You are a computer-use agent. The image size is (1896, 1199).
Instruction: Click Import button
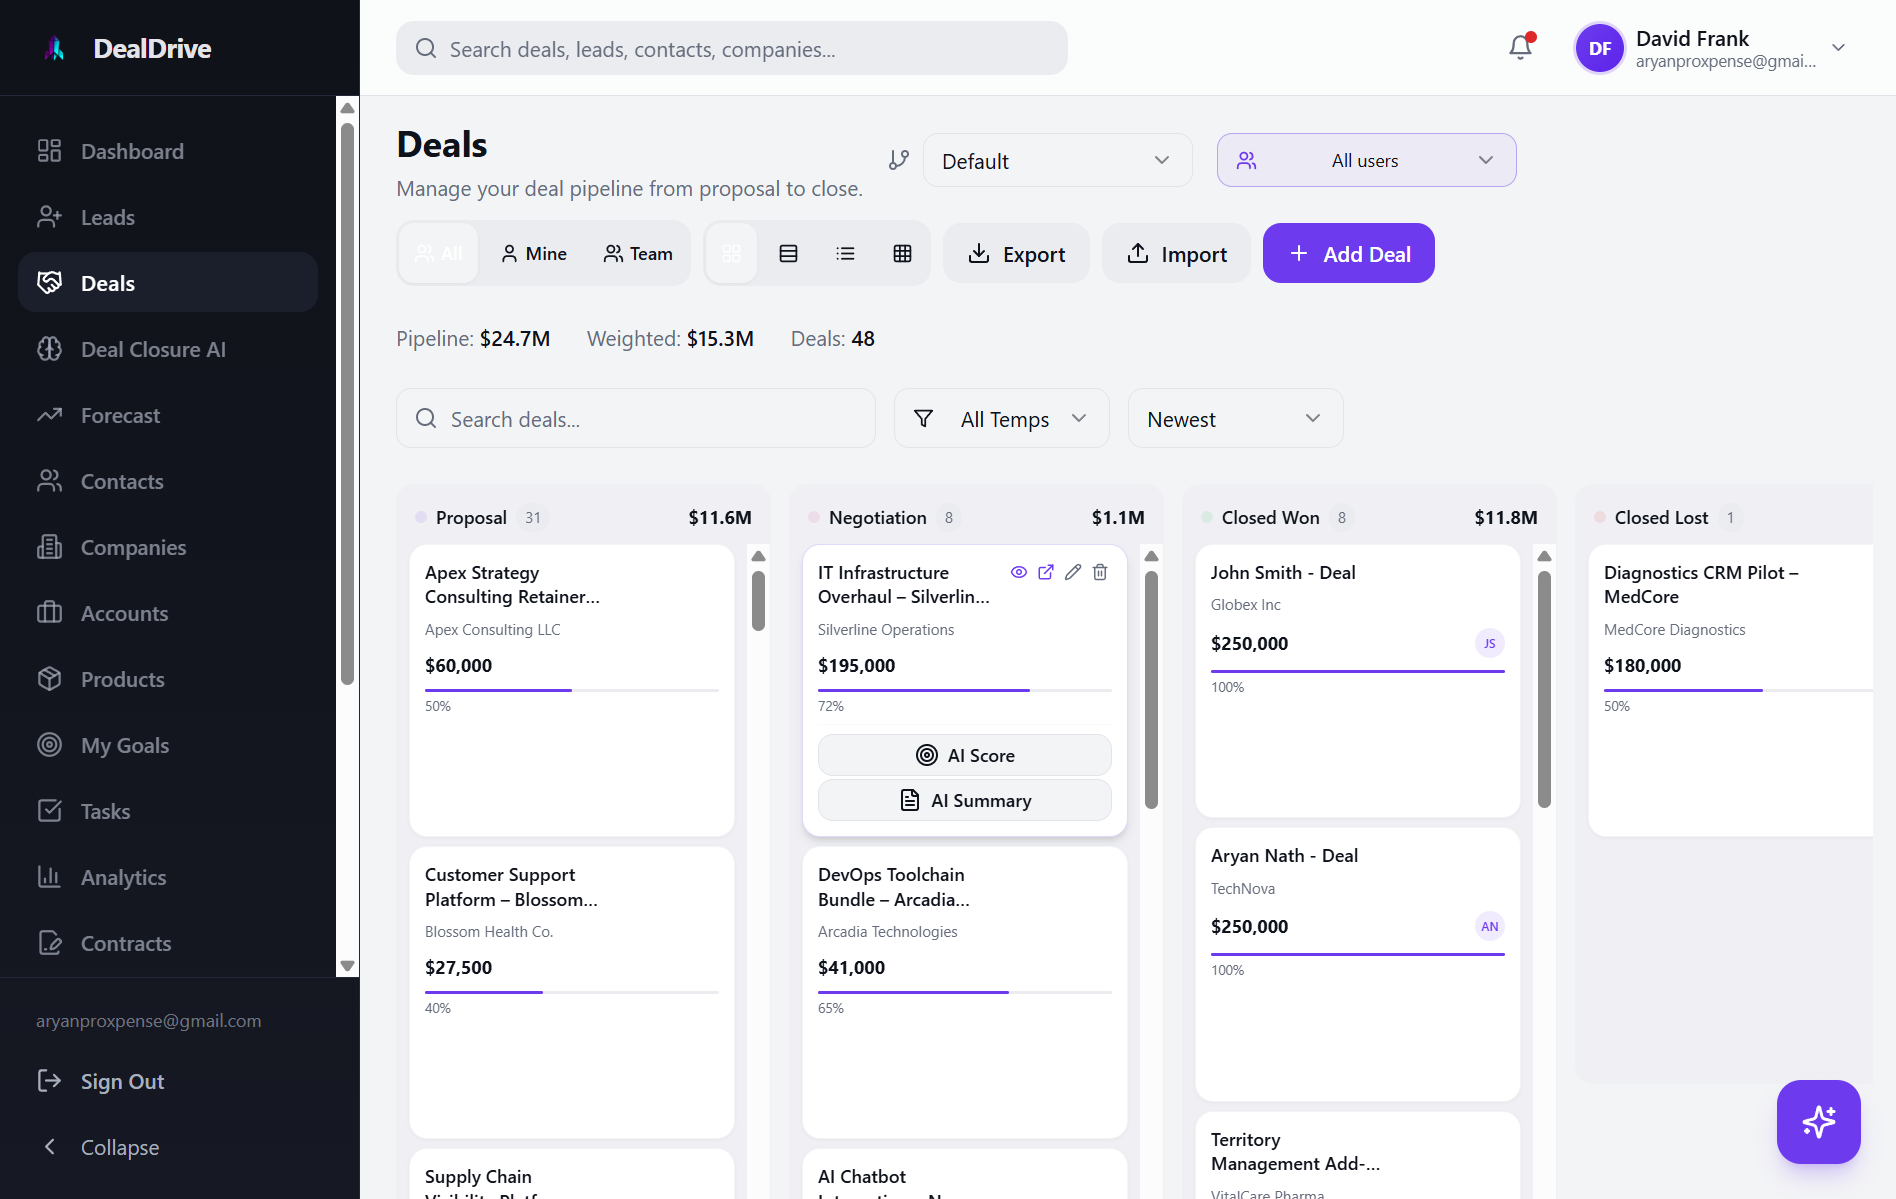pyautogui.click(x=1176, y=253)
